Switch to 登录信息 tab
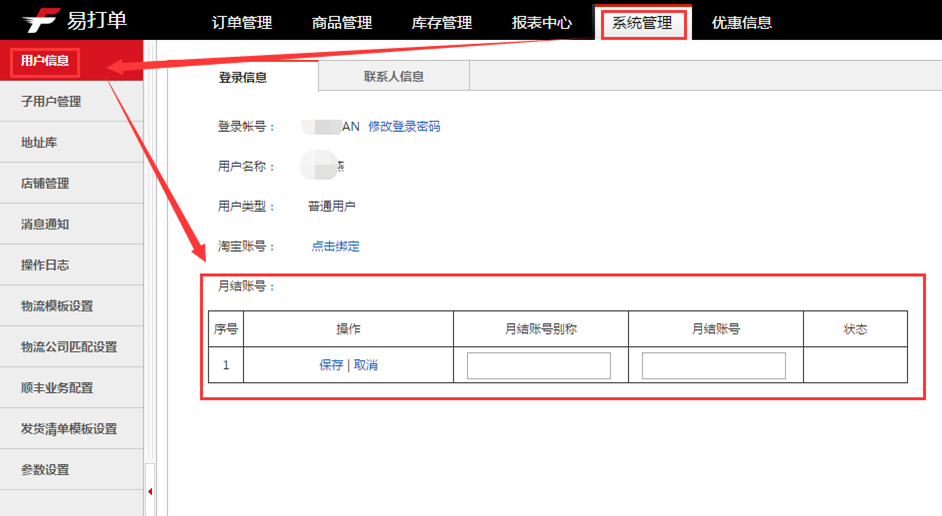This screenshot has width=942, height=516. [x=243, y=77]
